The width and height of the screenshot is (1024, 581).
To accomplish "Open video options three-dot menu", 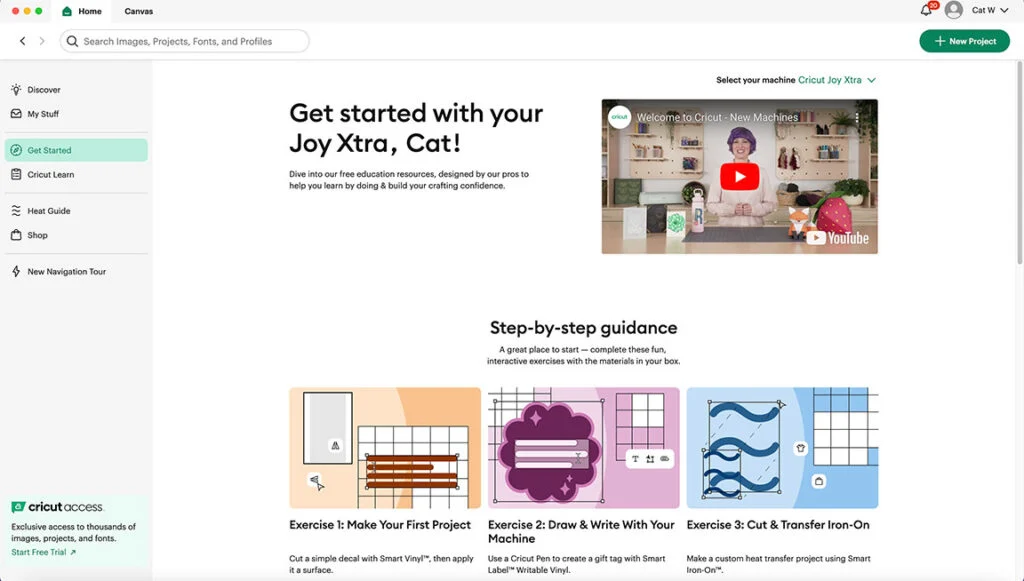I will pyautogui.click(x=857, y=118).
